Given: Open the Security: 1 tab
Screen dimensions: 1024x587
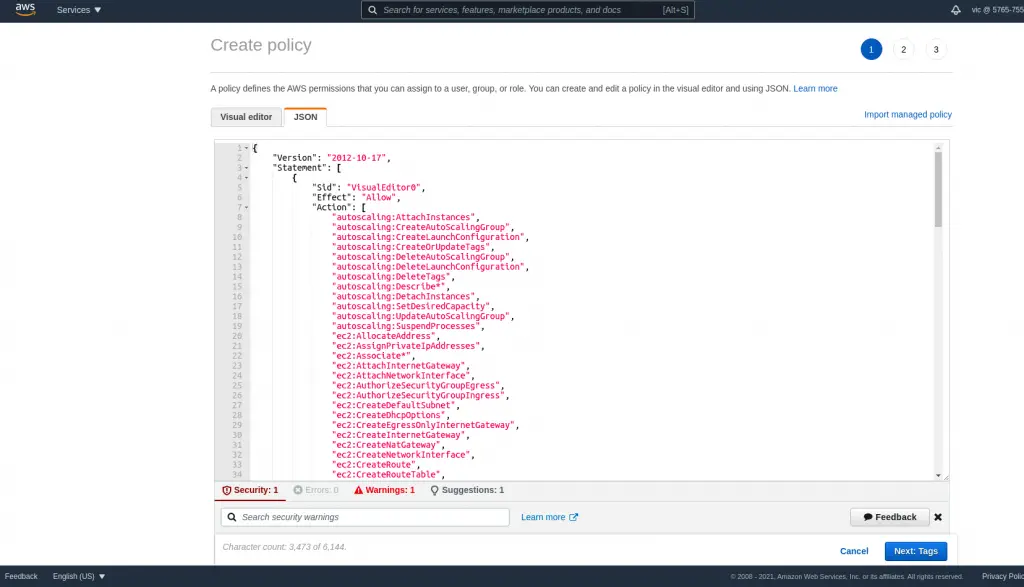Looking at the screenshot, I should tap(250, 490).
